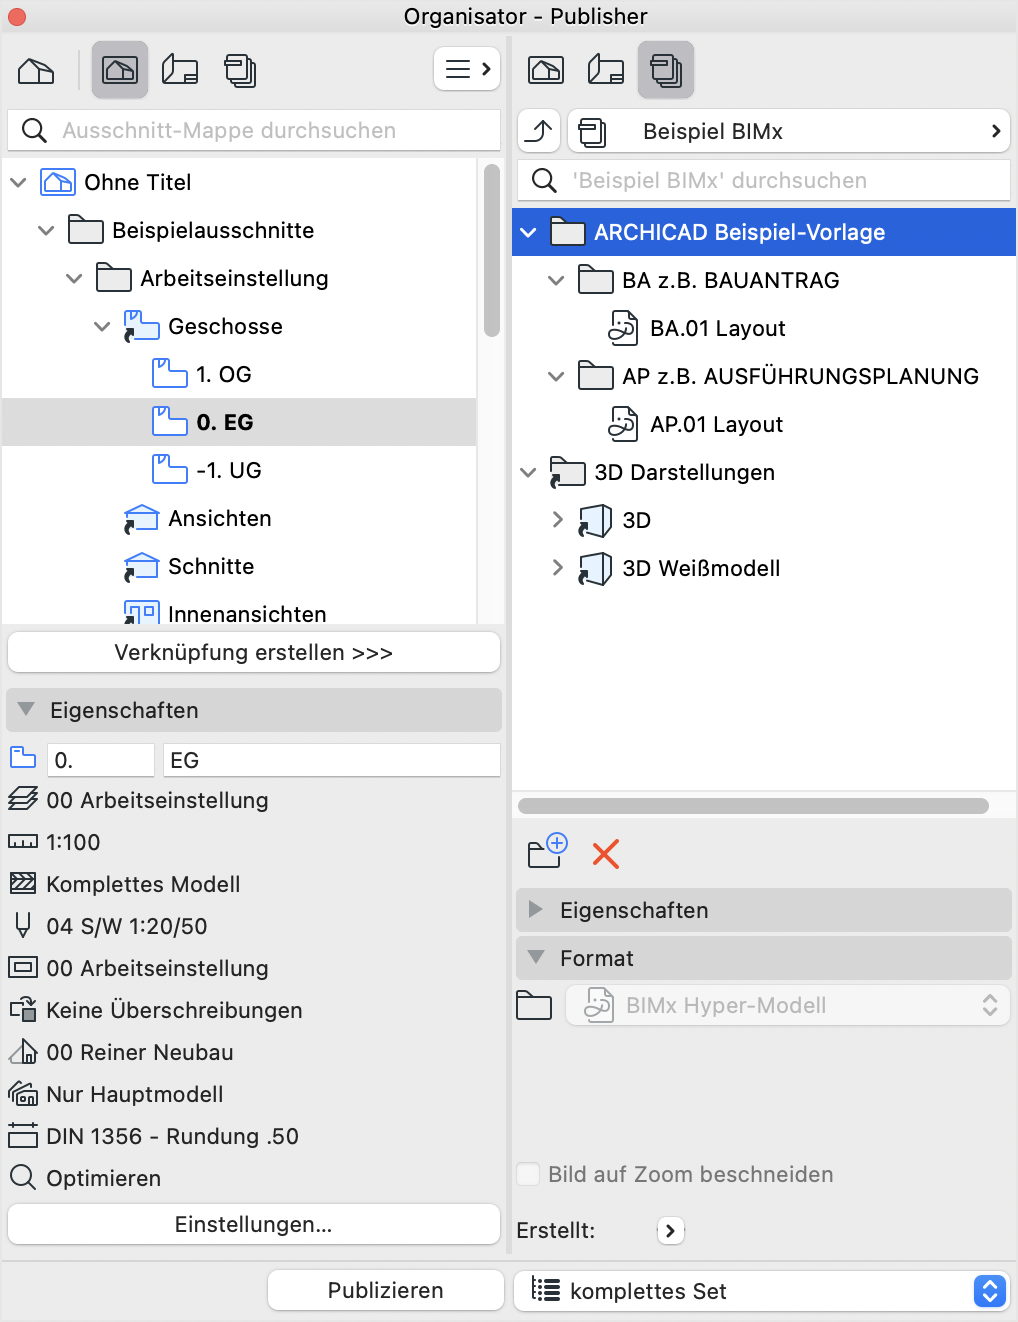The width and height of the screenshot is (1018, 1322).
Task: Focus the Ausschnitt-Mappe durchsuchen search field
Action: click(x=254, y=130)
